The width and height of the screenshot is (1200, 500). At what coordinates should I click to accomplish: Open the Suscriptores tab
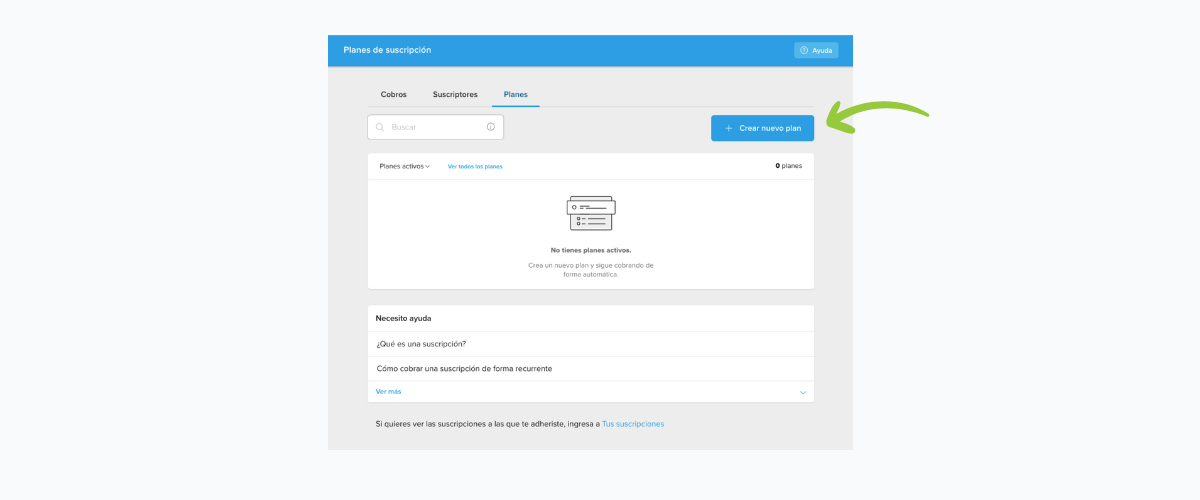point(455,94)
